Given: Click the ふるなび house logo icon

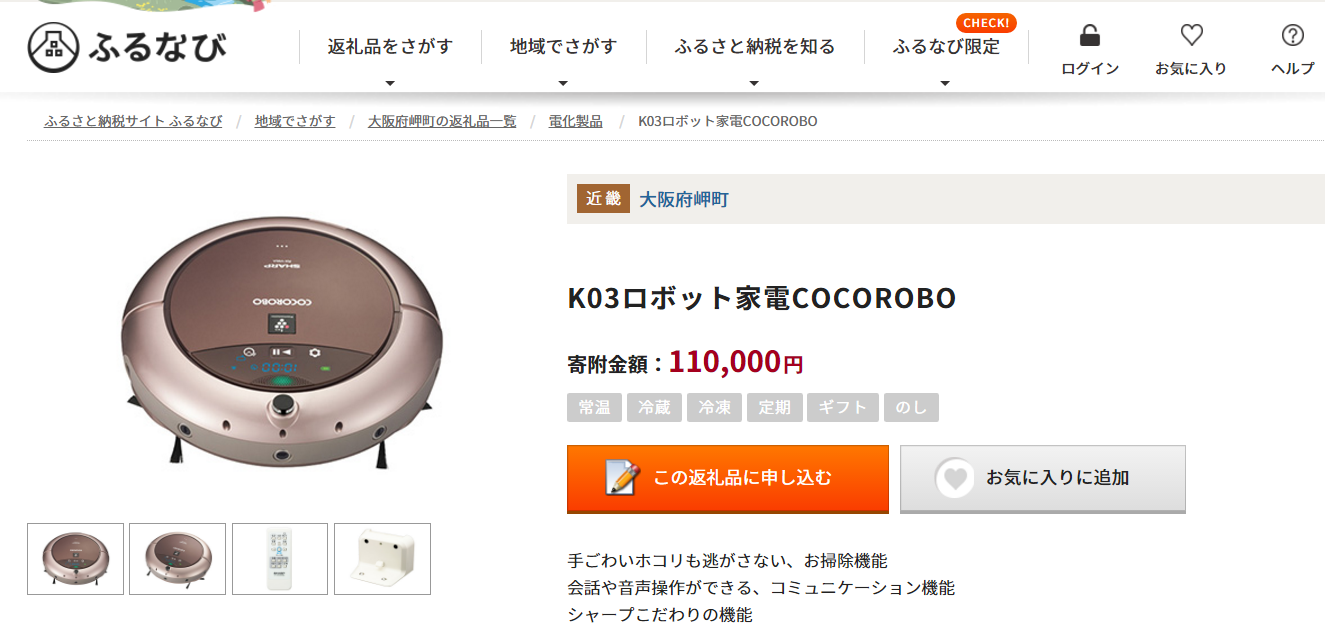Looking at the screenshot, I should 53,47.
